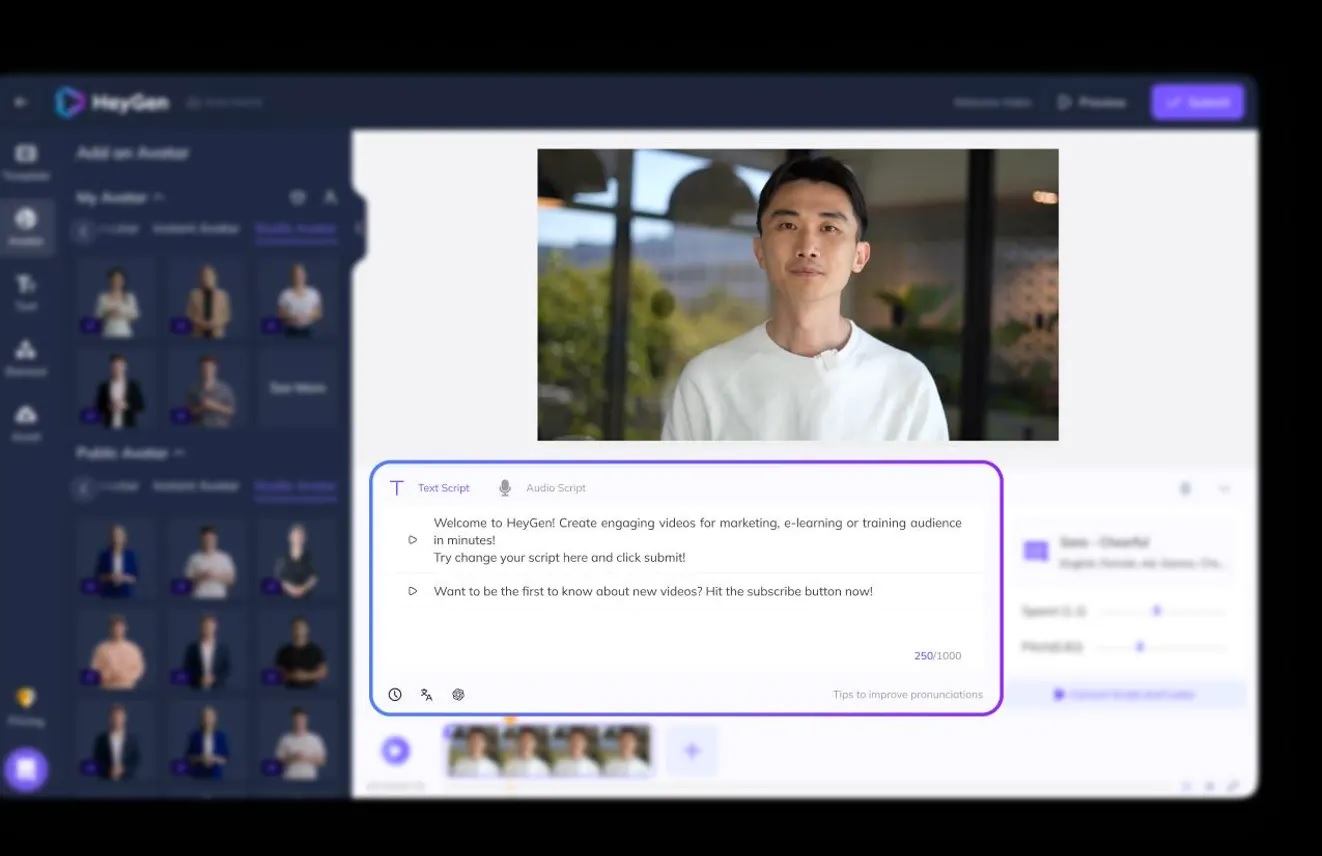Screen dimensions: 1322x856
Task: Choose My Avatar in gray shirt
Action: point(208,388)
